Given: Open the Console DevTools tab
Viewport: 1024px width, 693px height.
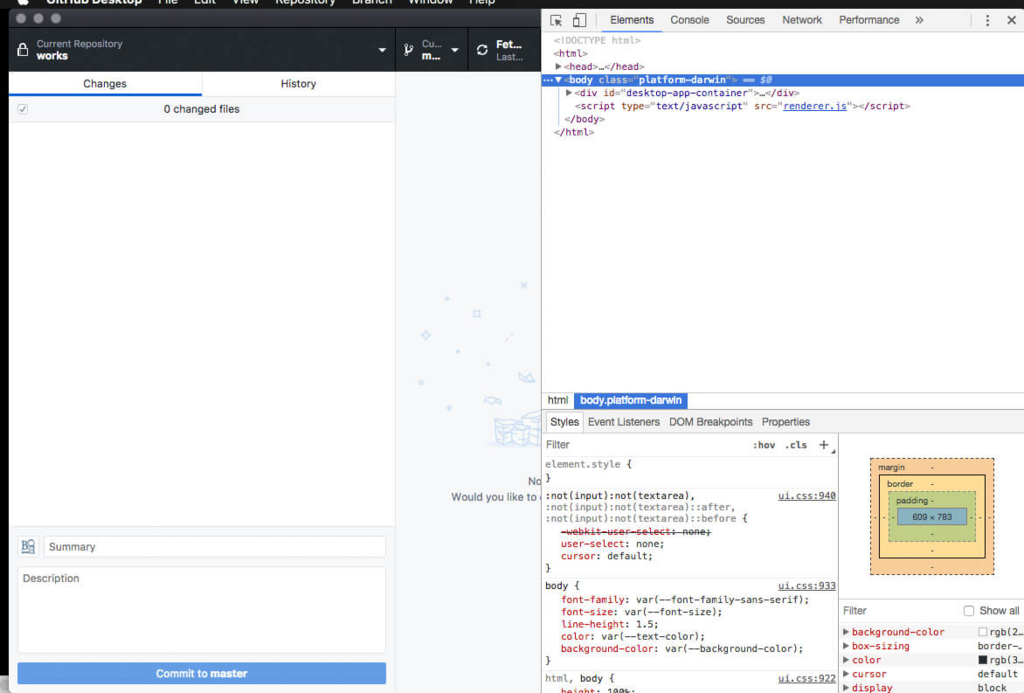Looking at the screenshot, I should click(x=690, y=20).
